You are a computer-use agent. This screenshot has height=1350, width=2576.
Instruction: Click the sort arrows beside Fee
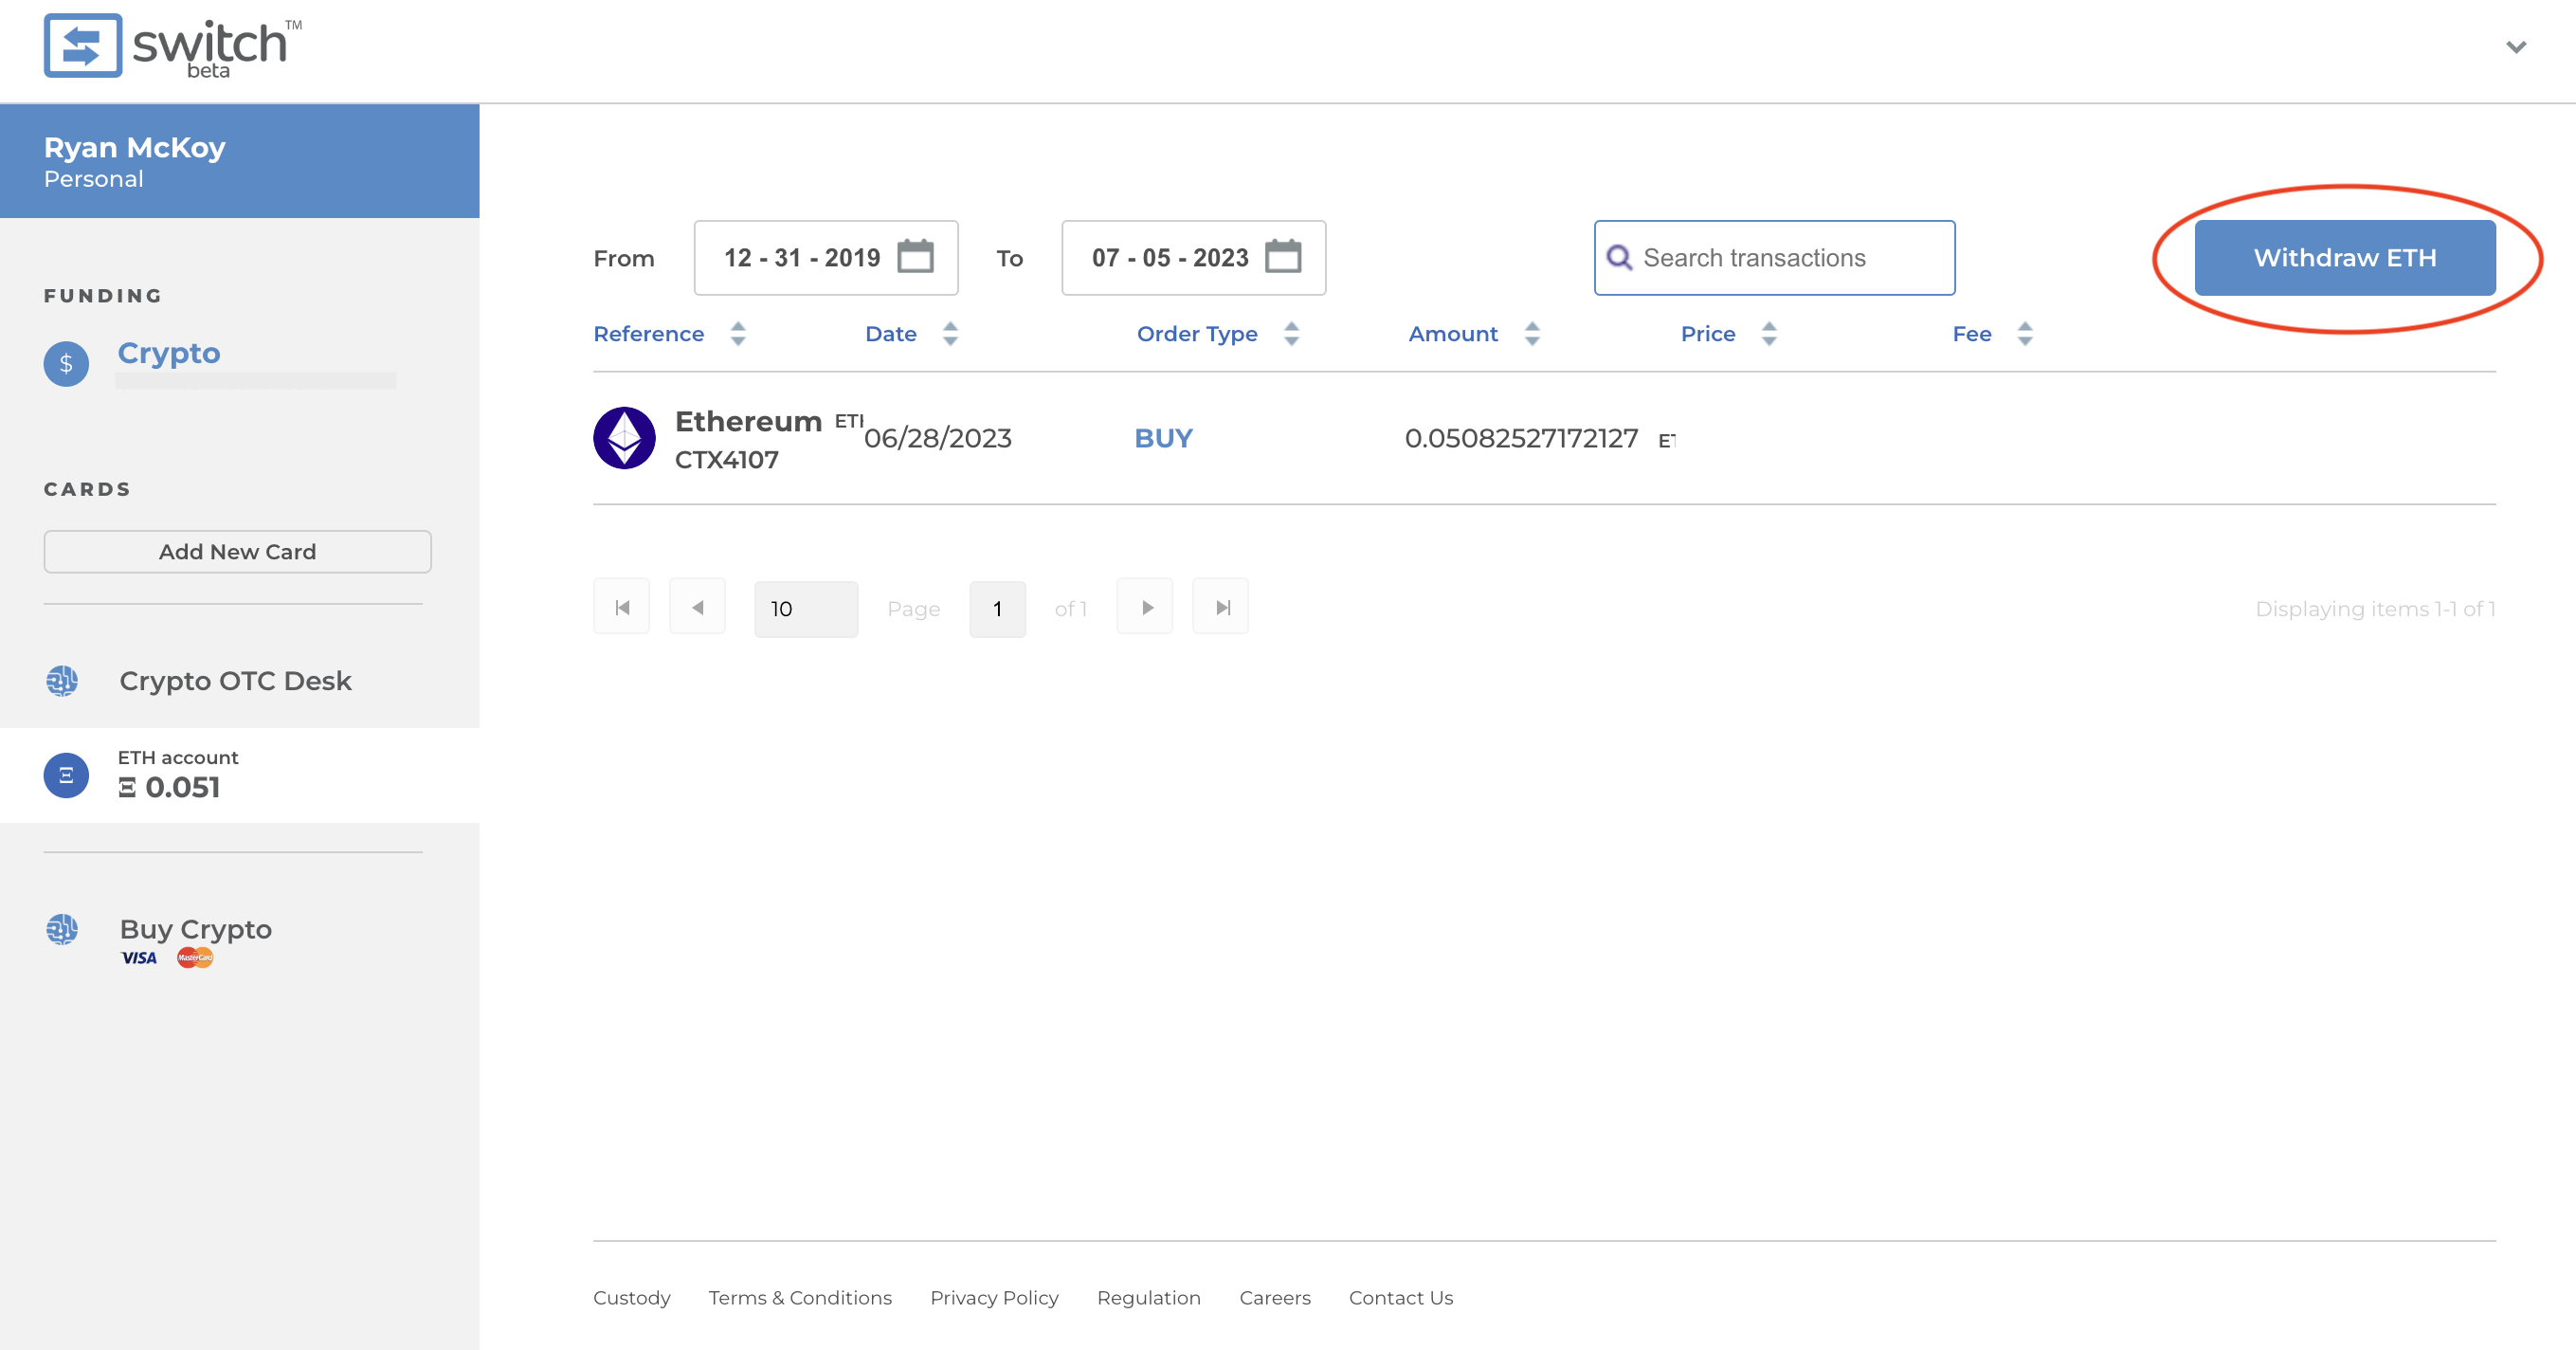(x=2025, y=334)
